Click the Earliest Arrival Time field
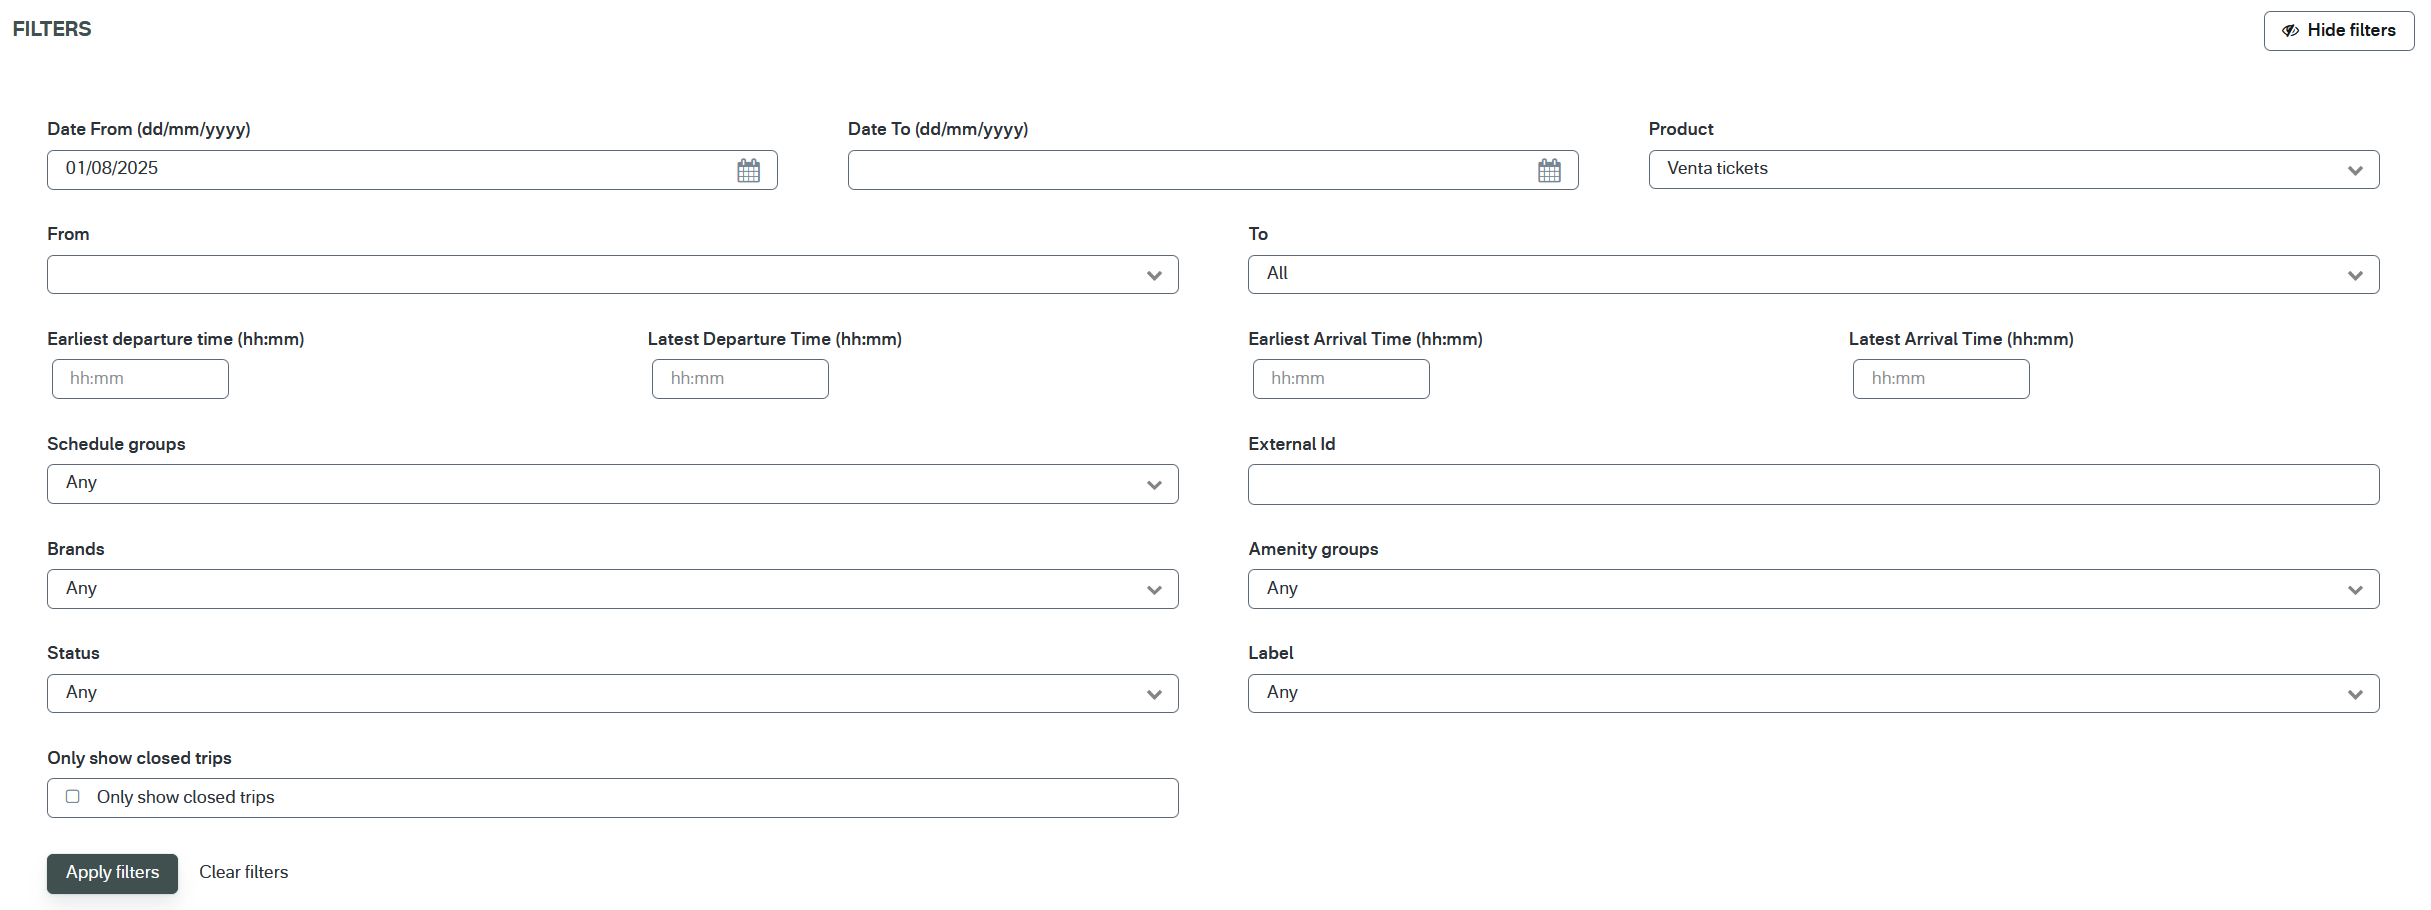Screen dimensions: 2431x910 click(x=1340, y=379)
